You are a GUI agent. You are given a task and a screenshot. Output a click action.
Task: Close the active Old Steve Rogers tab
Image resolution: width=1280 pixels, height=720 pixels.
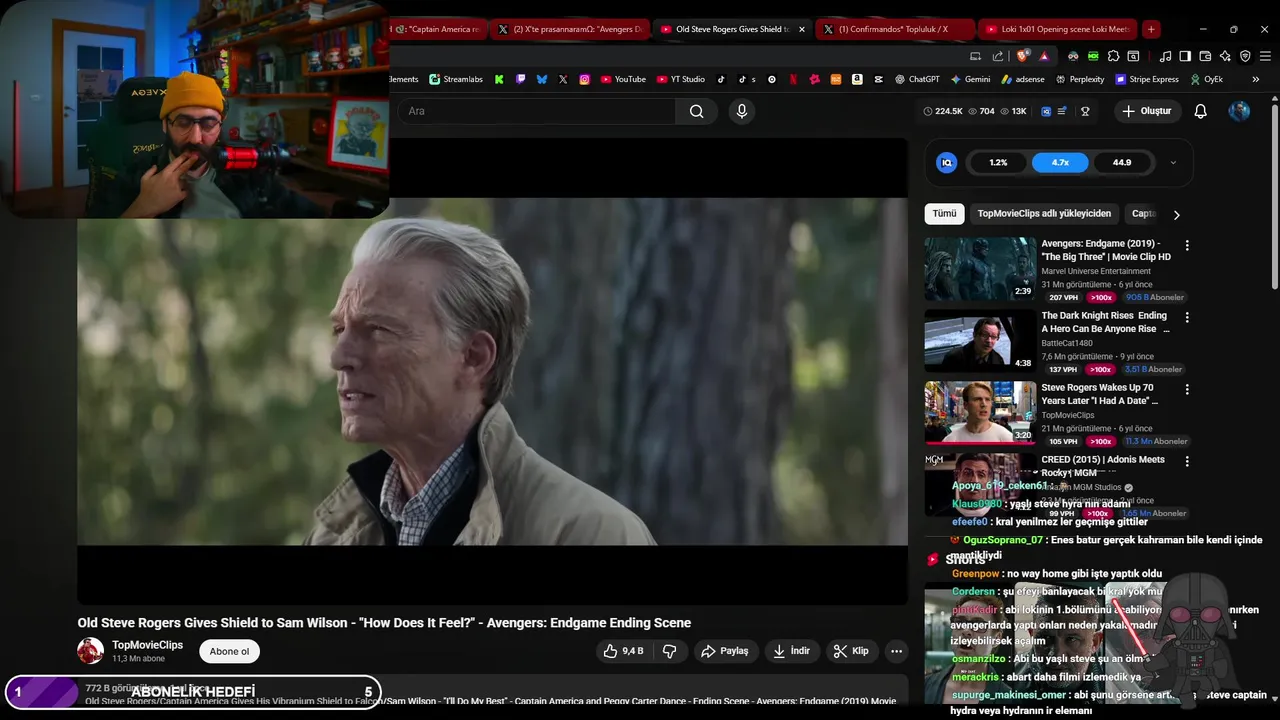point(801,29)
